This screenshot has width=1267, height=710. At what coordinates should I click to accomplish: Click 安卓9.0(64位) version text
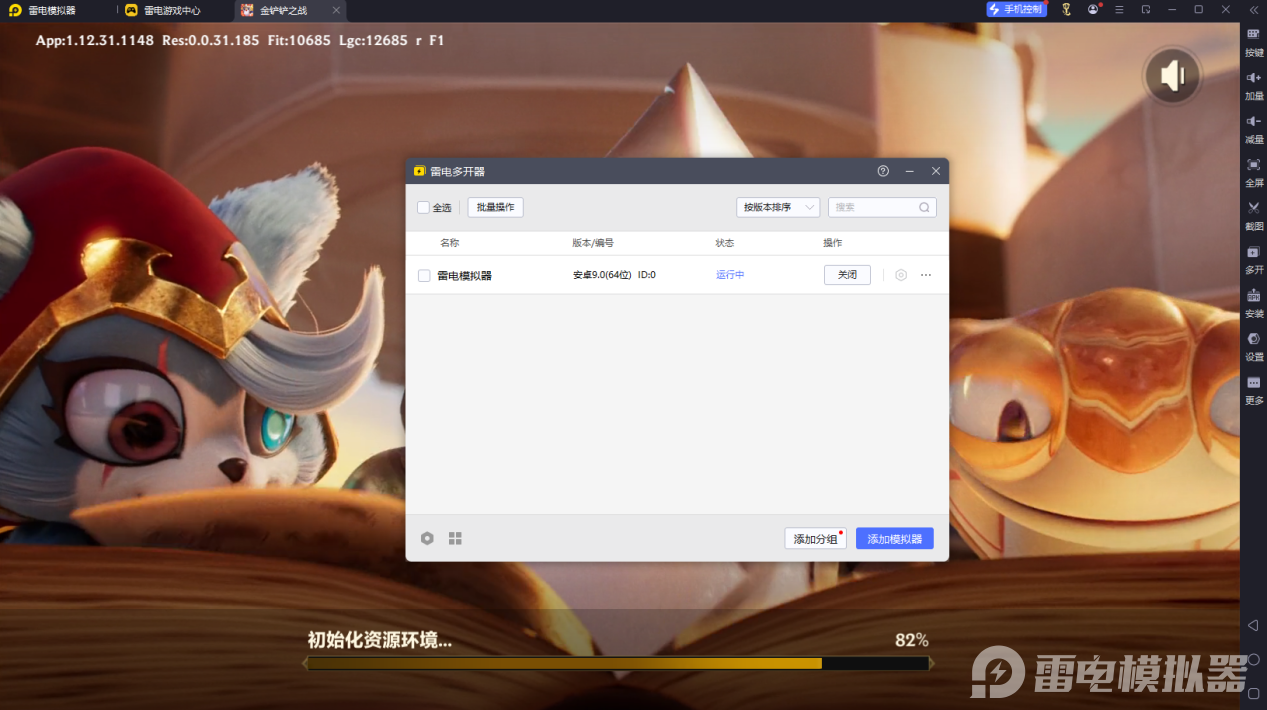(x=602, y=275)
